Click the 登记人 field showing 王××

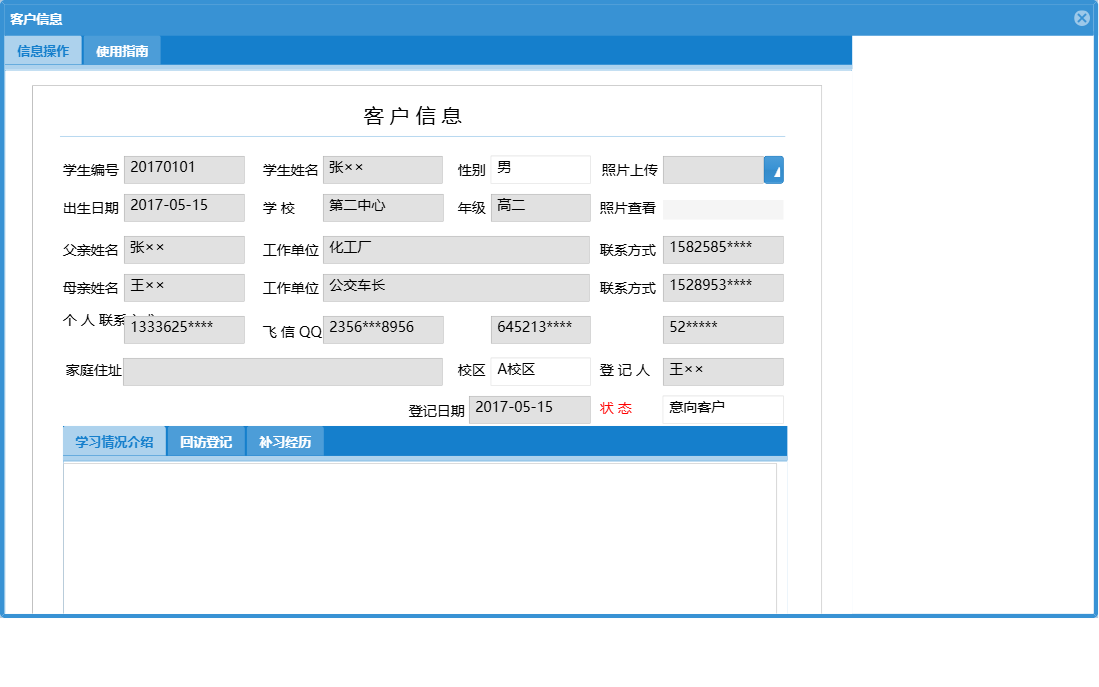(722, 371)
